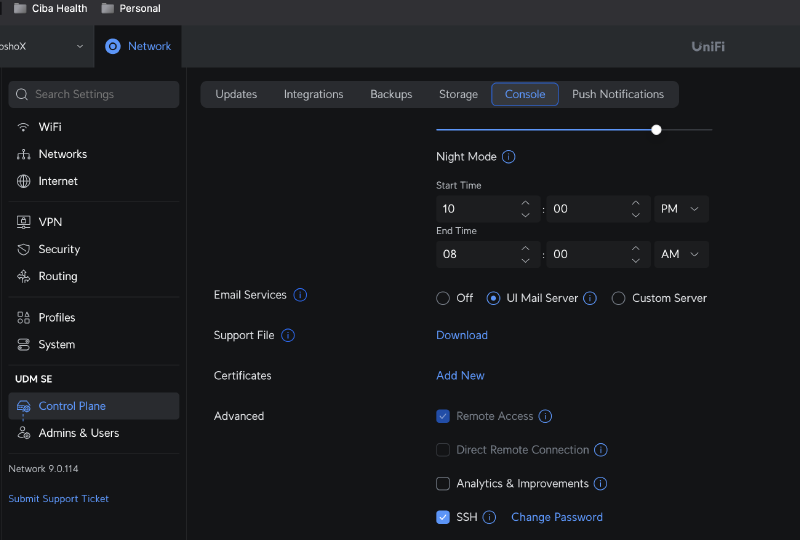The height and width of the screenshot is (540, 800).
Task: Show Night Mode info tooltip
Action: tap(509, 157)
